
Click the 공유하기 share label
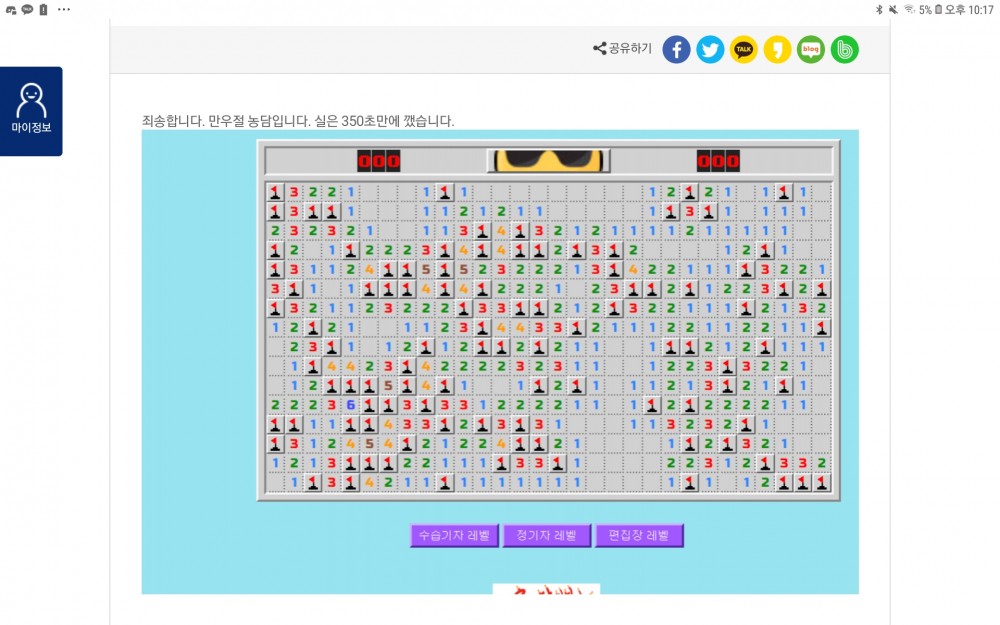[x=622, y=48]
